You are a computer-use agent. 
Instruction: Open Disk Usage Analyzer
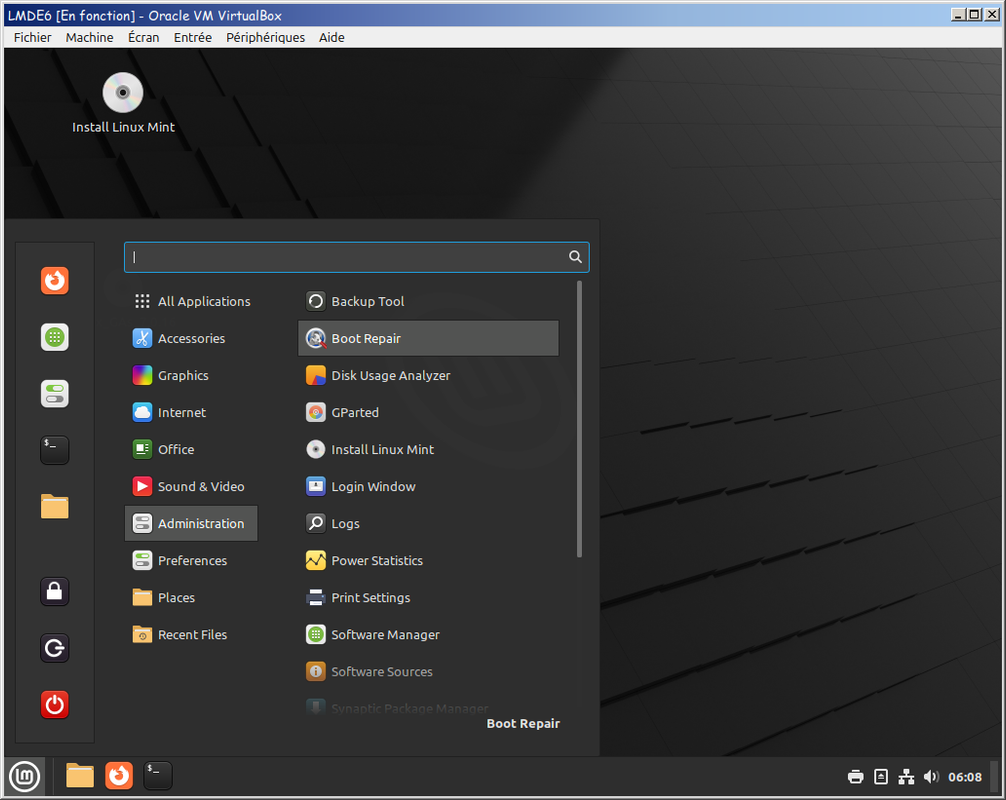pyautogui.click(x=429, y=375)
